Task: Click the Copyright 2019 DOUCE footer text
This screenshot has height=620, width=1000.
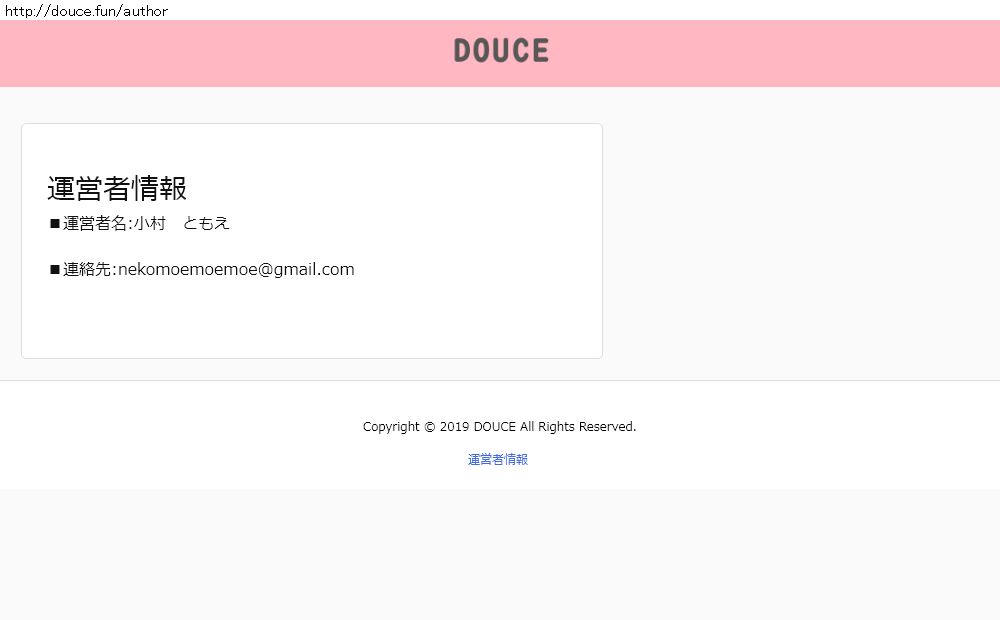Action: pyautogui.click(x=499, y=427)
